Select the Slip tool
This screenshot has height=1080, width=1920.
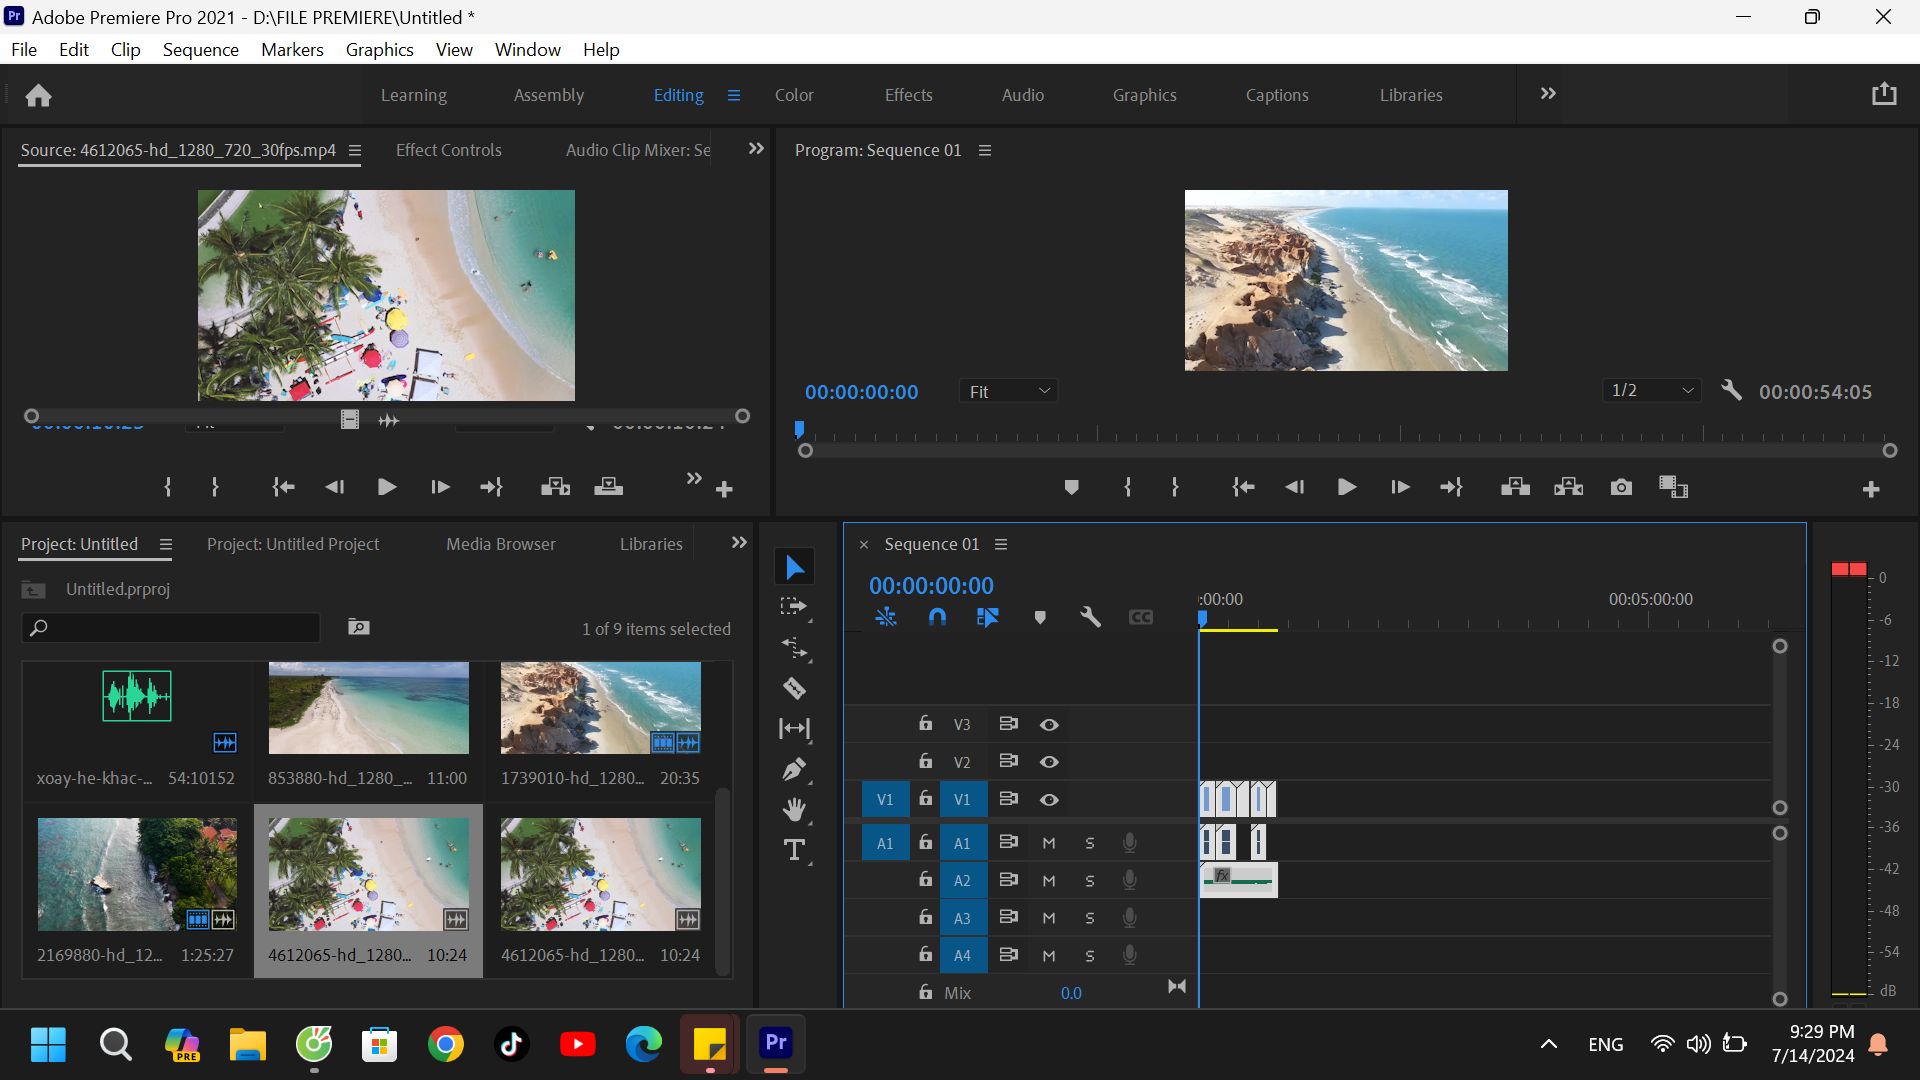coord(794,729)
